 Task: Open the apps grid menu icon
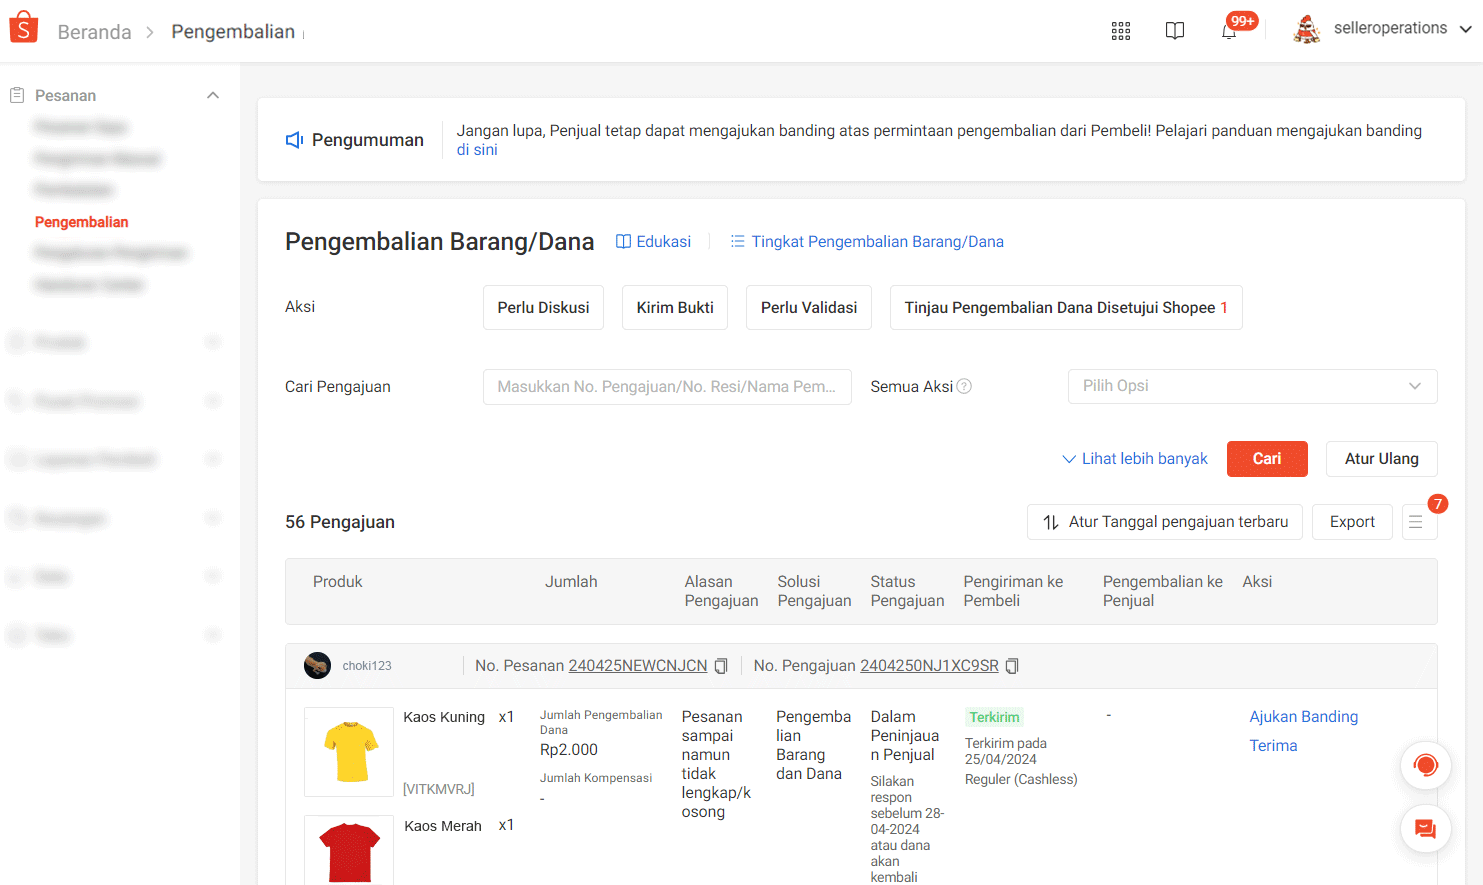pyautogui.click(x=1121, y=31)
